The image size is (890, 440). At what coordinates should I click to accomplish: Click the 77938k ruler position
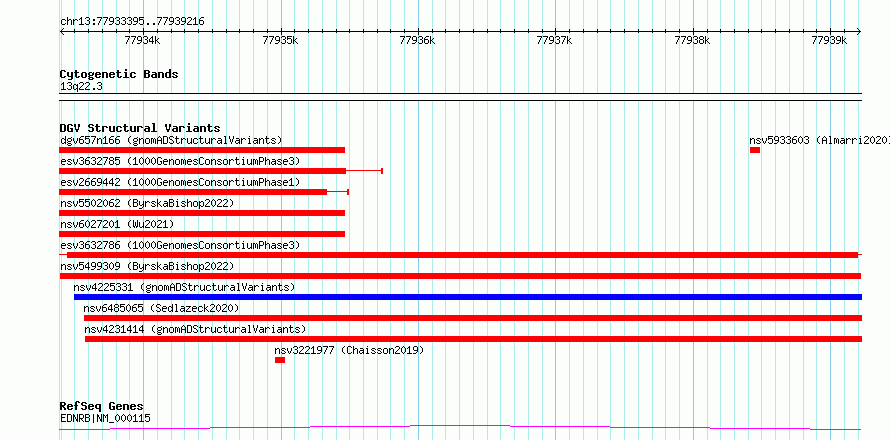(x=692, y=40)
